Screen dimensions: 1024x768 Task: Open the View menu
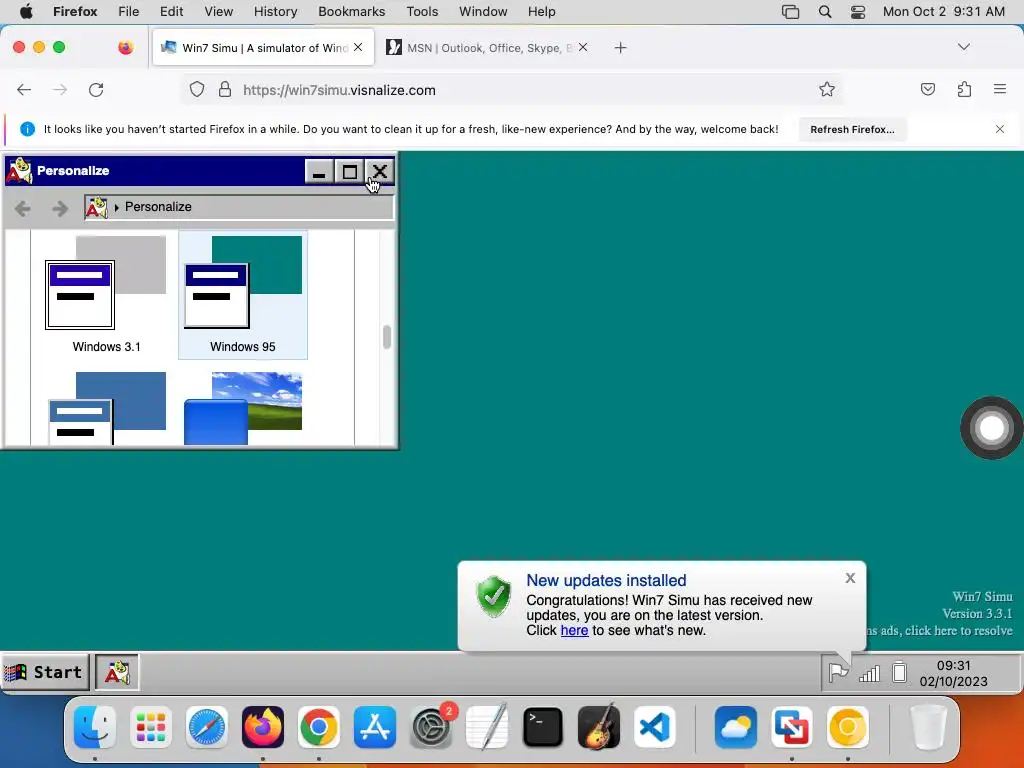[219, 12]
